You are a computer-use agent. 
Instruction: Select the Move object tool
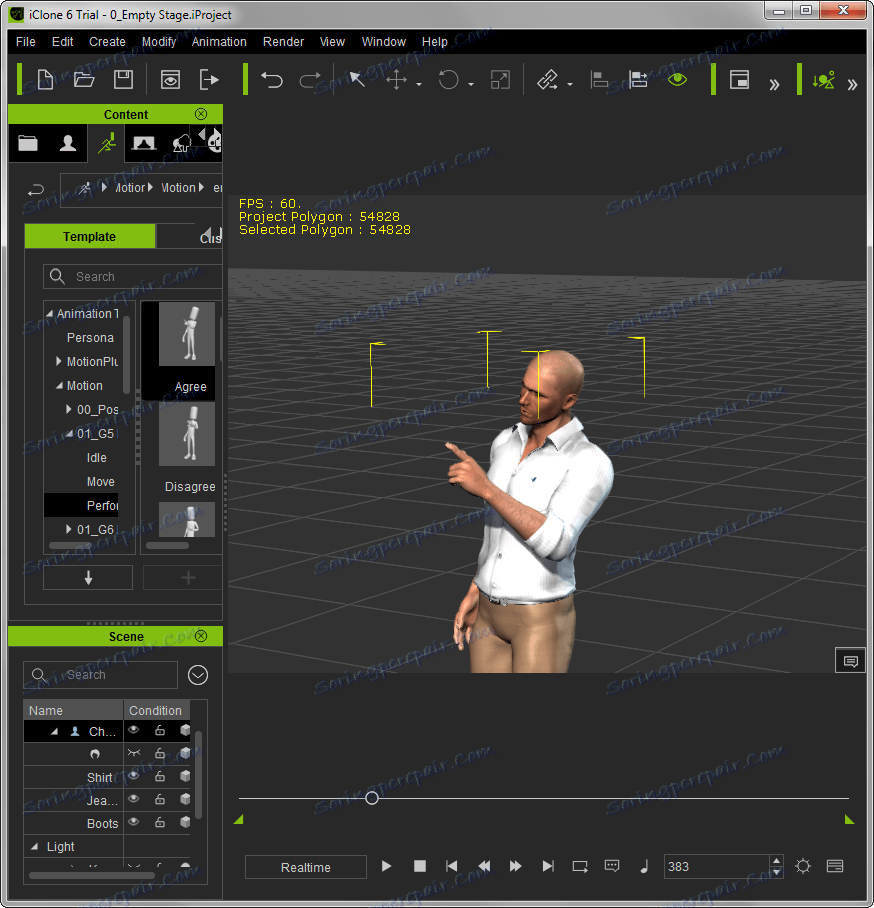(x=396, y=80)
